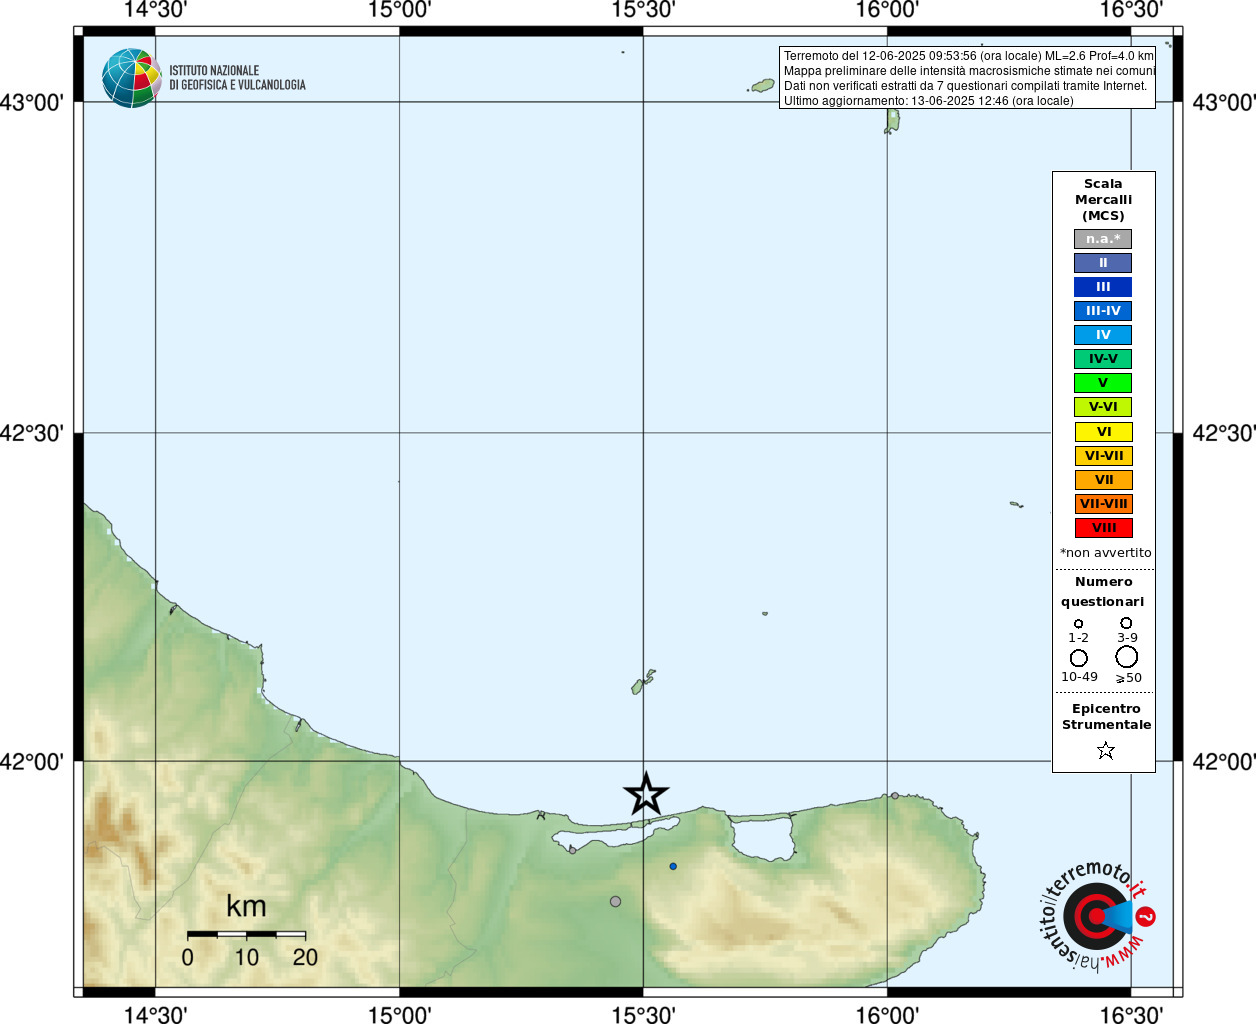
Task: Click the 'Dati non verificati' text line
Action: [965, 86]
